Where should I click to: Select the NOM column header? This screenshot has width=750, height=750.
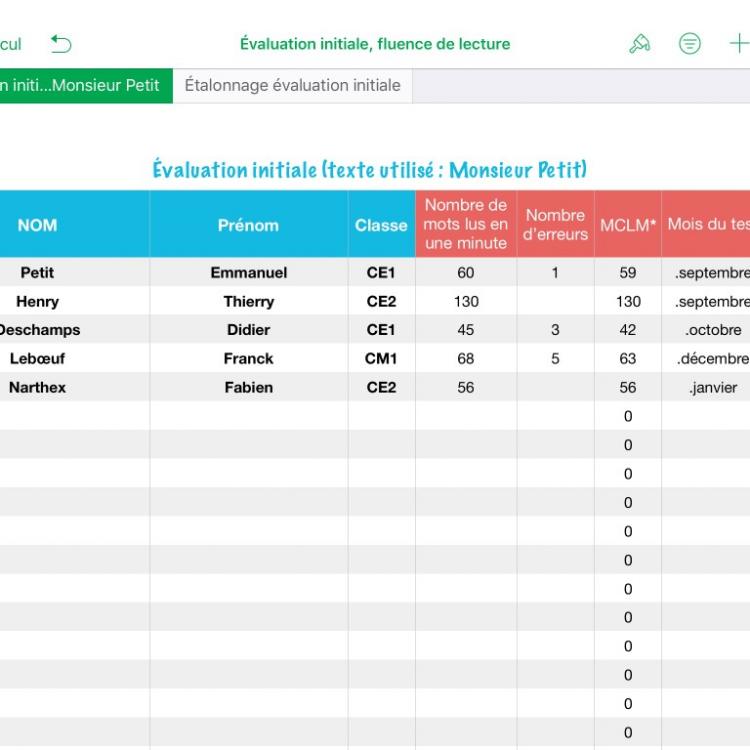[75, 224]
